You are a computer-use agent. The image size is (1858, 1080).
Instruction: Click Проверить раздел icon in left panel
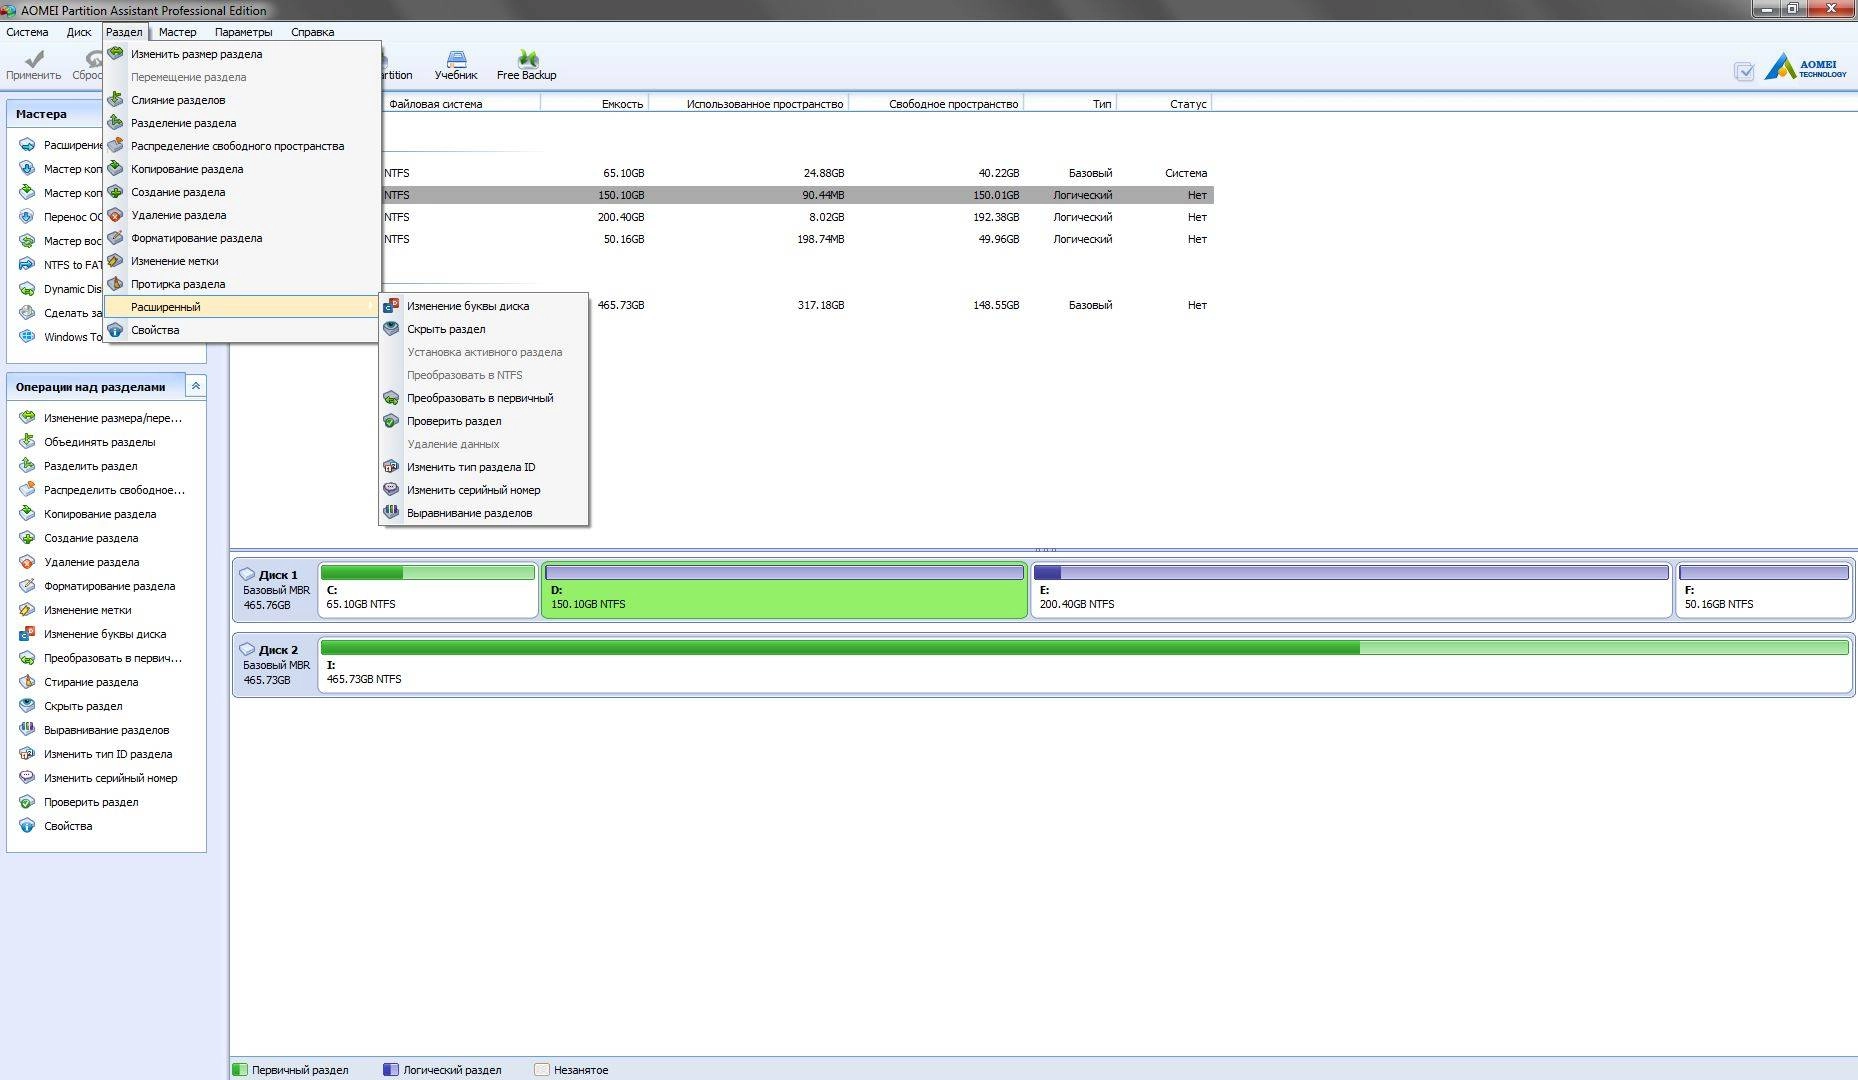click(27, 802)
